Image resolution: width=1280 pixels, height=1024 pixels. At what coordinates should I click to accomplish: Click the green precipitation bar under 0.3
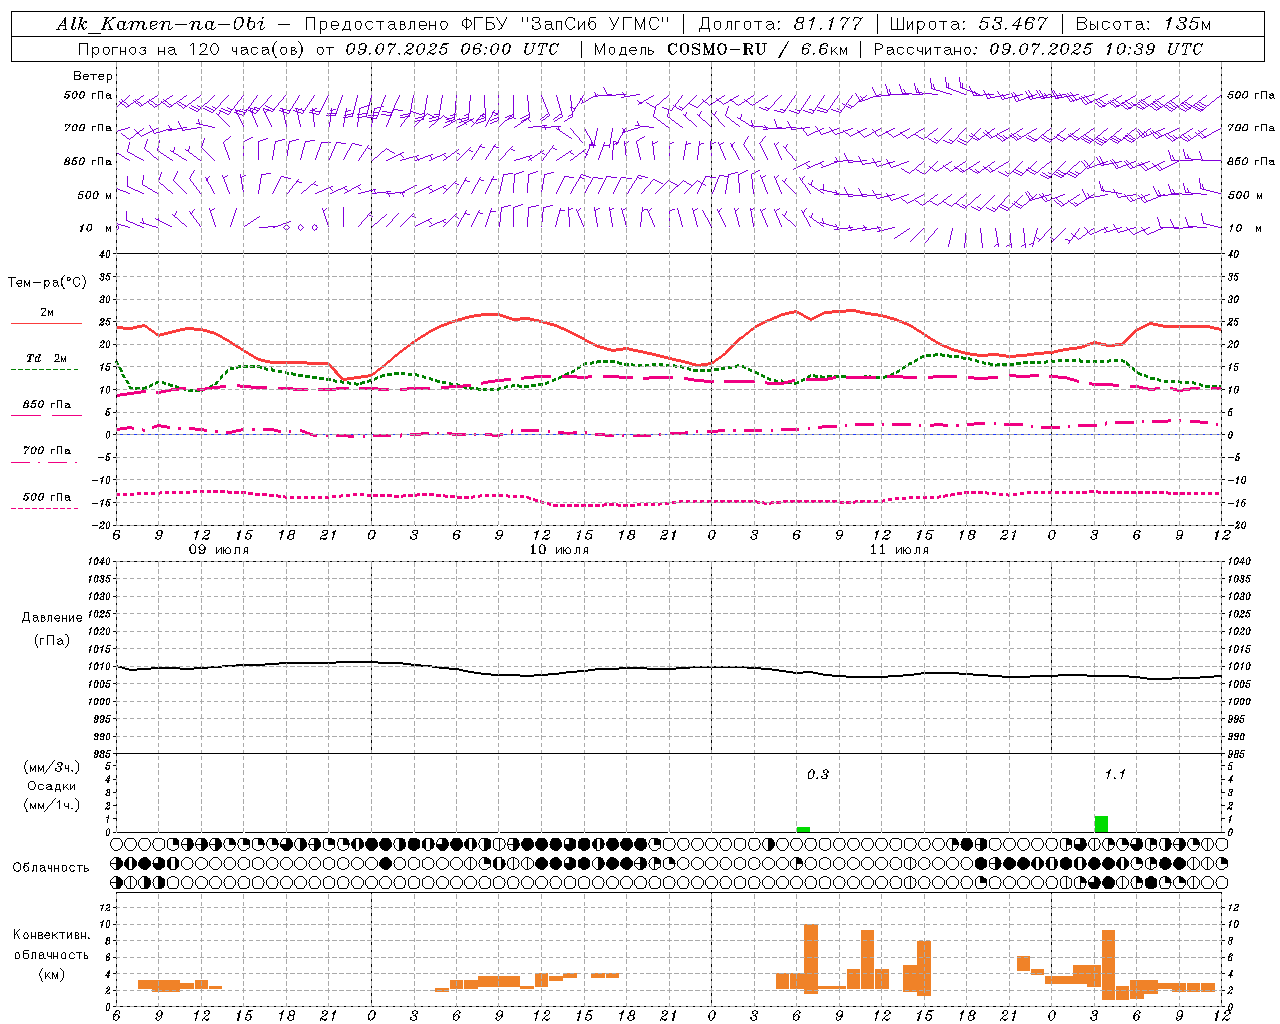[803, 829]
